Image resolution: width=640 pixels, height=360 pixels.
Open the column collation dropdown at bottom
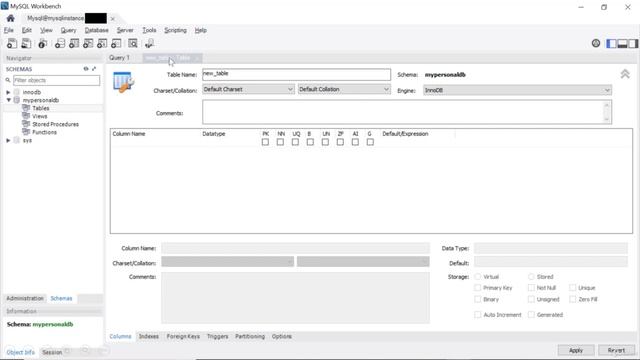363,262
